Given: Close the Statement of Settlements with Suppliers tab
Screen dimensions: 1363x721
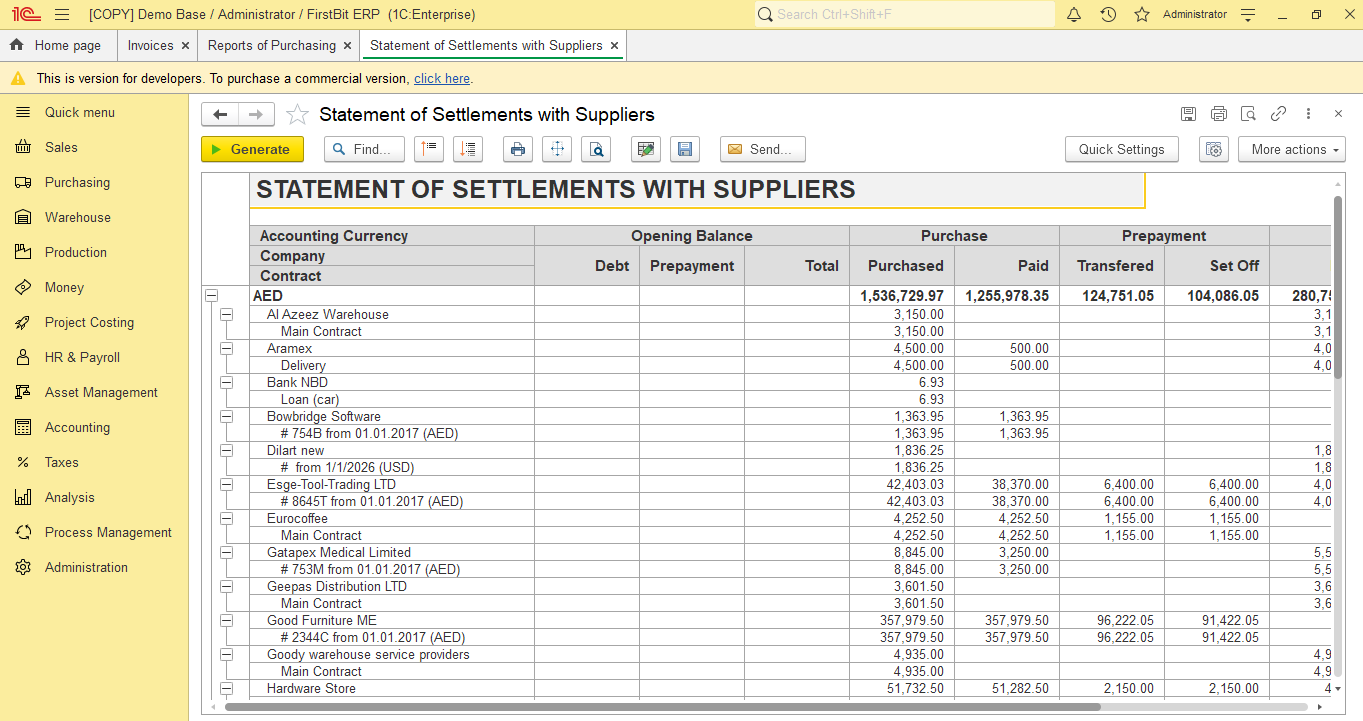Looking at the screenshot, I should pyautogui.click(x=614, y=45).
